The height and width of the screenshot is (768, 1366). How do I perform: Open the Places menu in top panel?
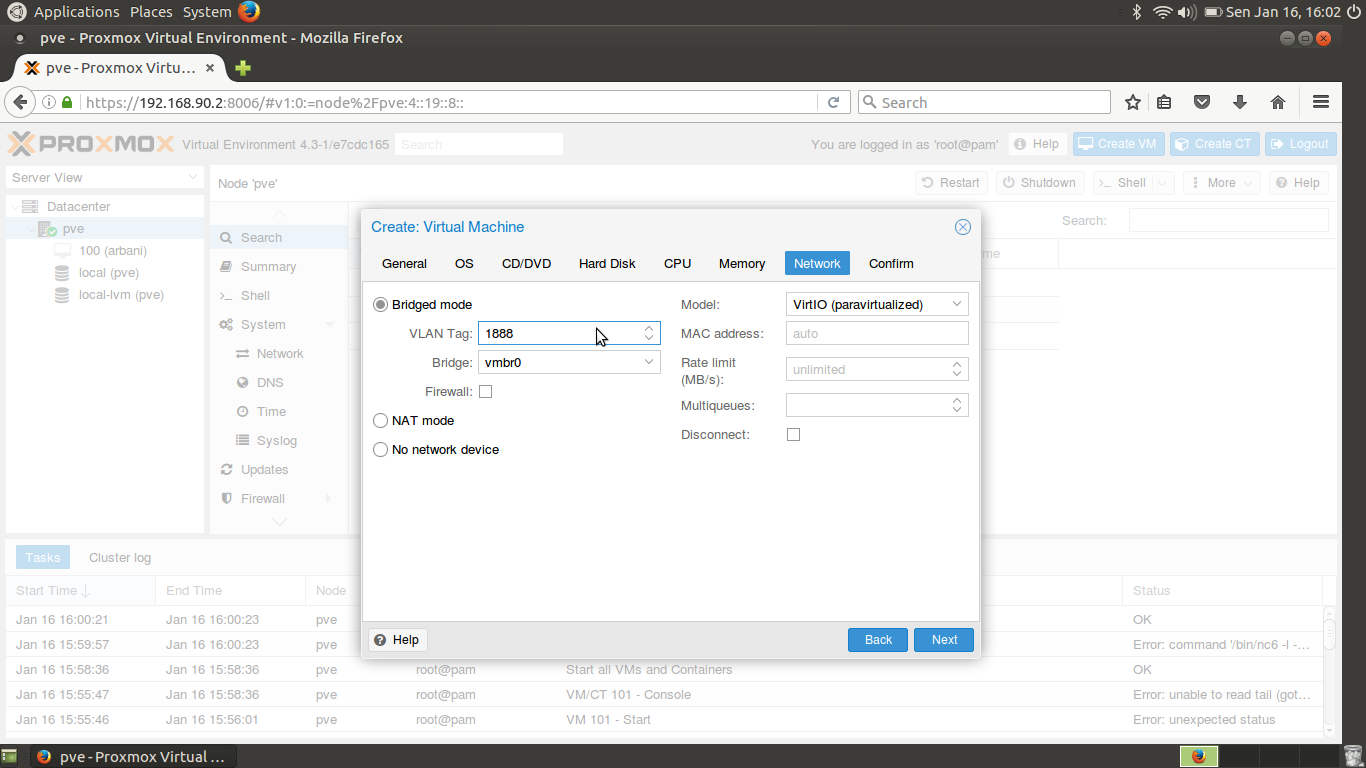coord(151,12)
